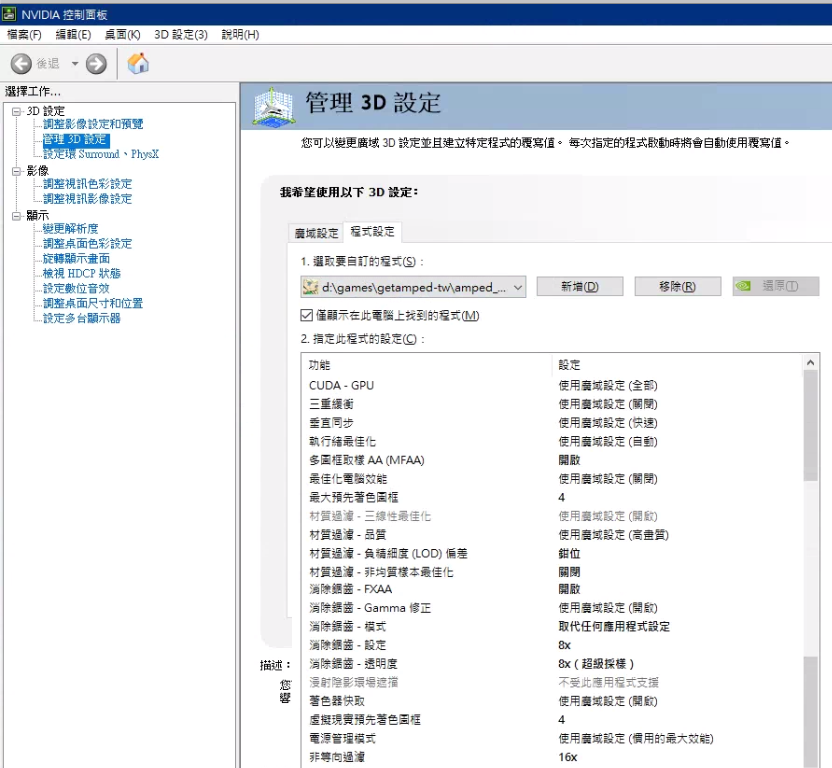Click the 設定 column header
This screenshot has width=832, height=768.
[x=569, y=365]
